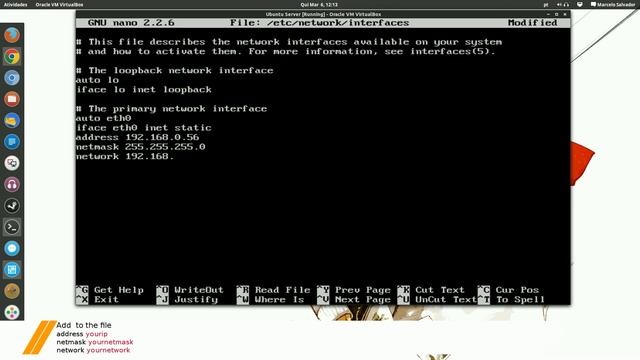Click the 'network 192.168.' line

pyautogui.click(x=125, y=157)
